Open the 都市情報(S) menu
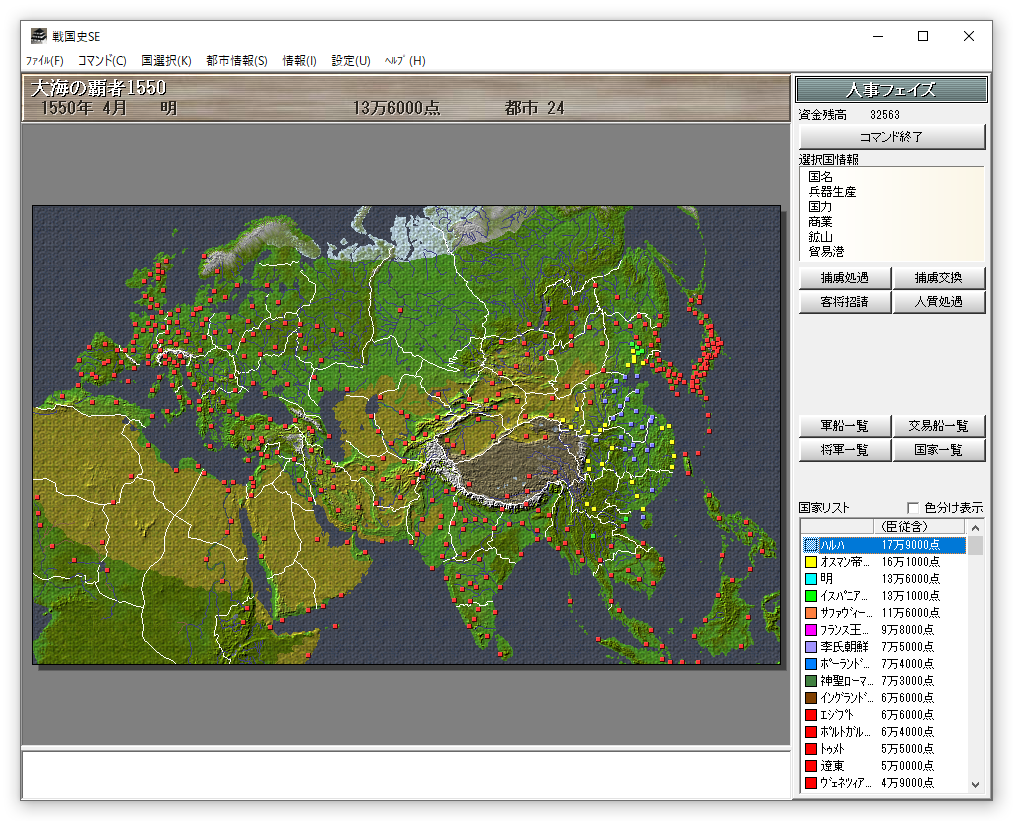This screenshot has height=821, width=1013. [x=237, y=61]
